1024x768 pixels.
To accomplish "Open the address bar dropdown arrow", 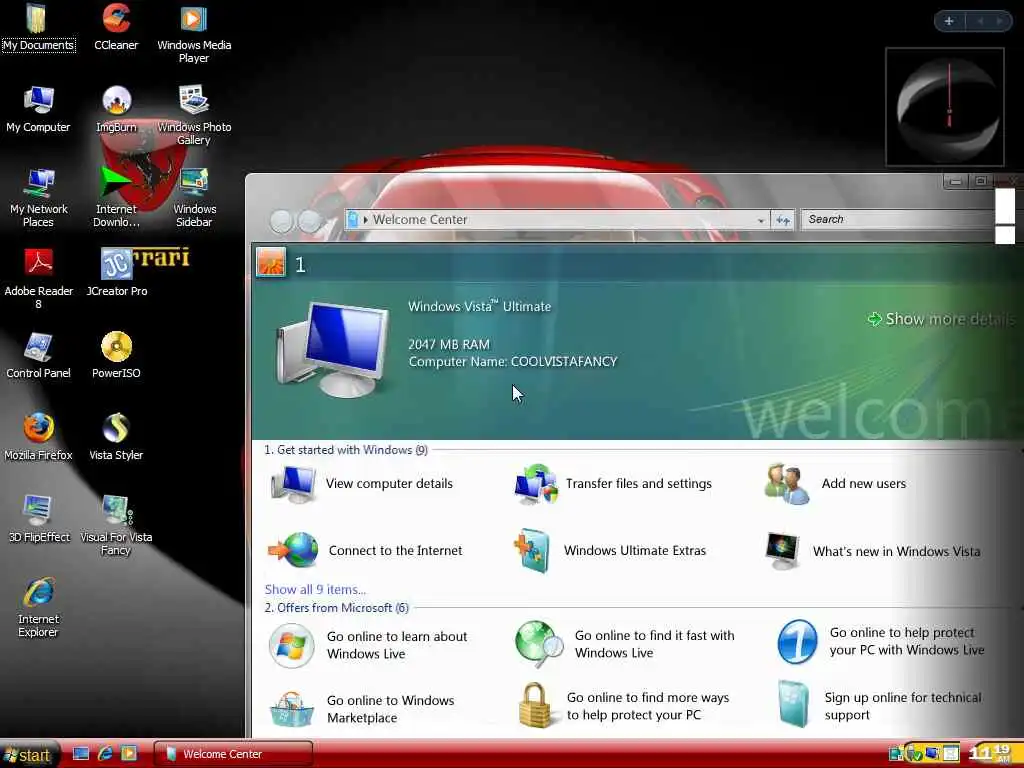I will 761,221.
